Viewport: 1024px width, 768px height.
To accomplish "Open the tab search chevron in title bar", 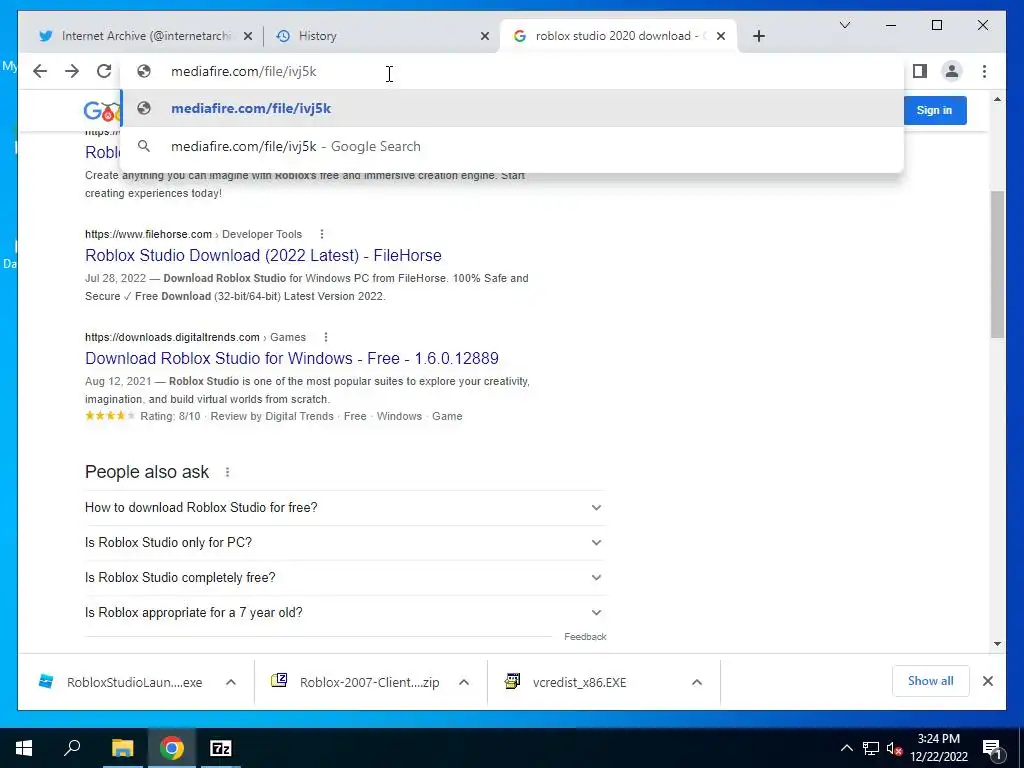I will (x=844, y=25).
